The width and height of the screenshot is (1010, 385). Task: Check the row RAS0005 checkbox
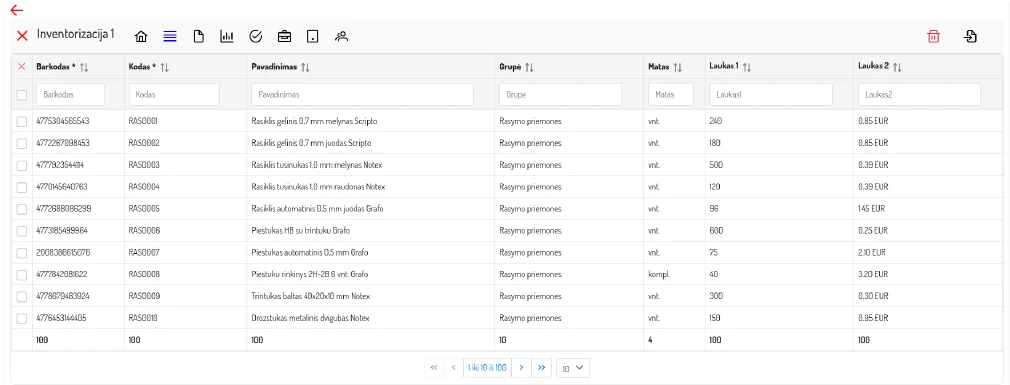pos(22,209)
